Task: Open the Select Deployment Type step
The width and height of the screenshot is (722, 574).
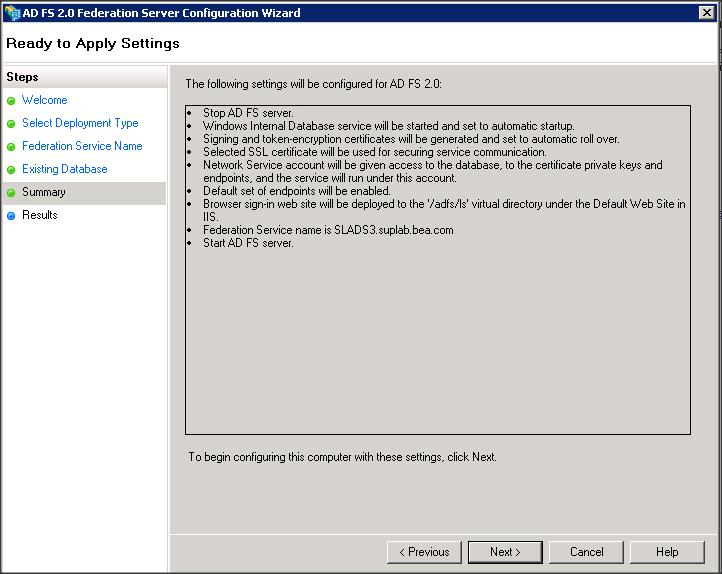Action: click(x=80, y=123)
